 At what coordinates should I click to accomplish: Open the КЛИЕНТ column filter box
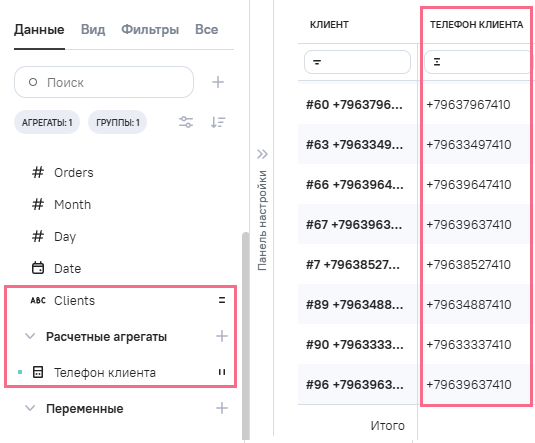click(357, 62)
